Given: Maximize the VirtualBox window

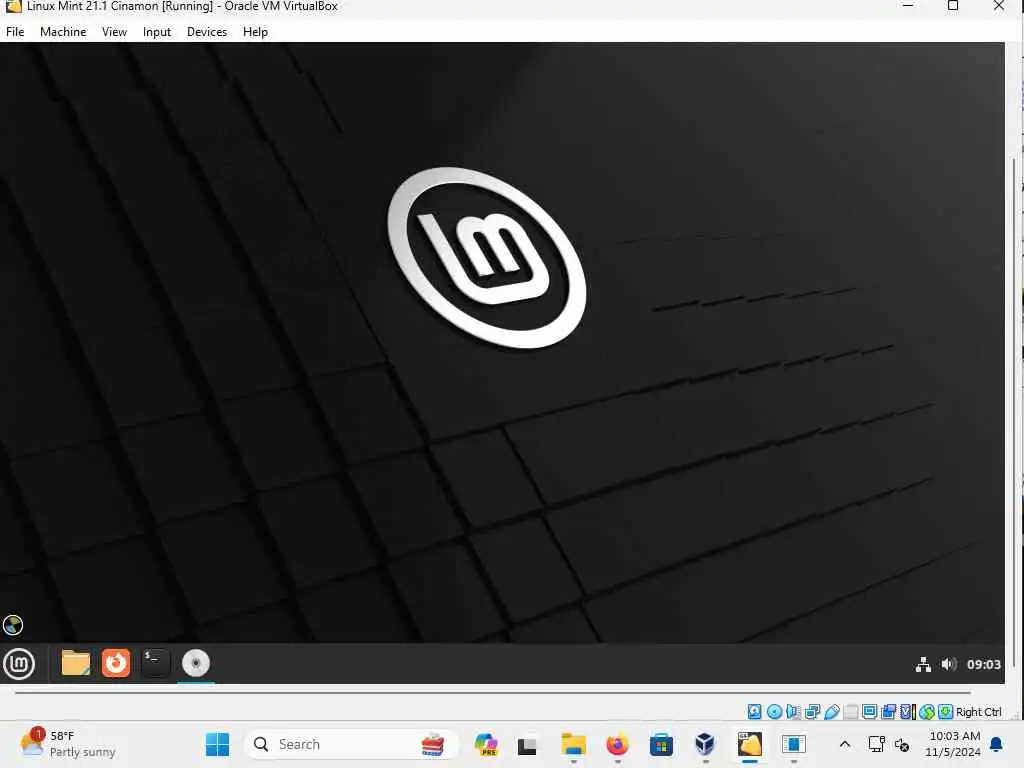Looking at the screenshot, I should point(953,6).
